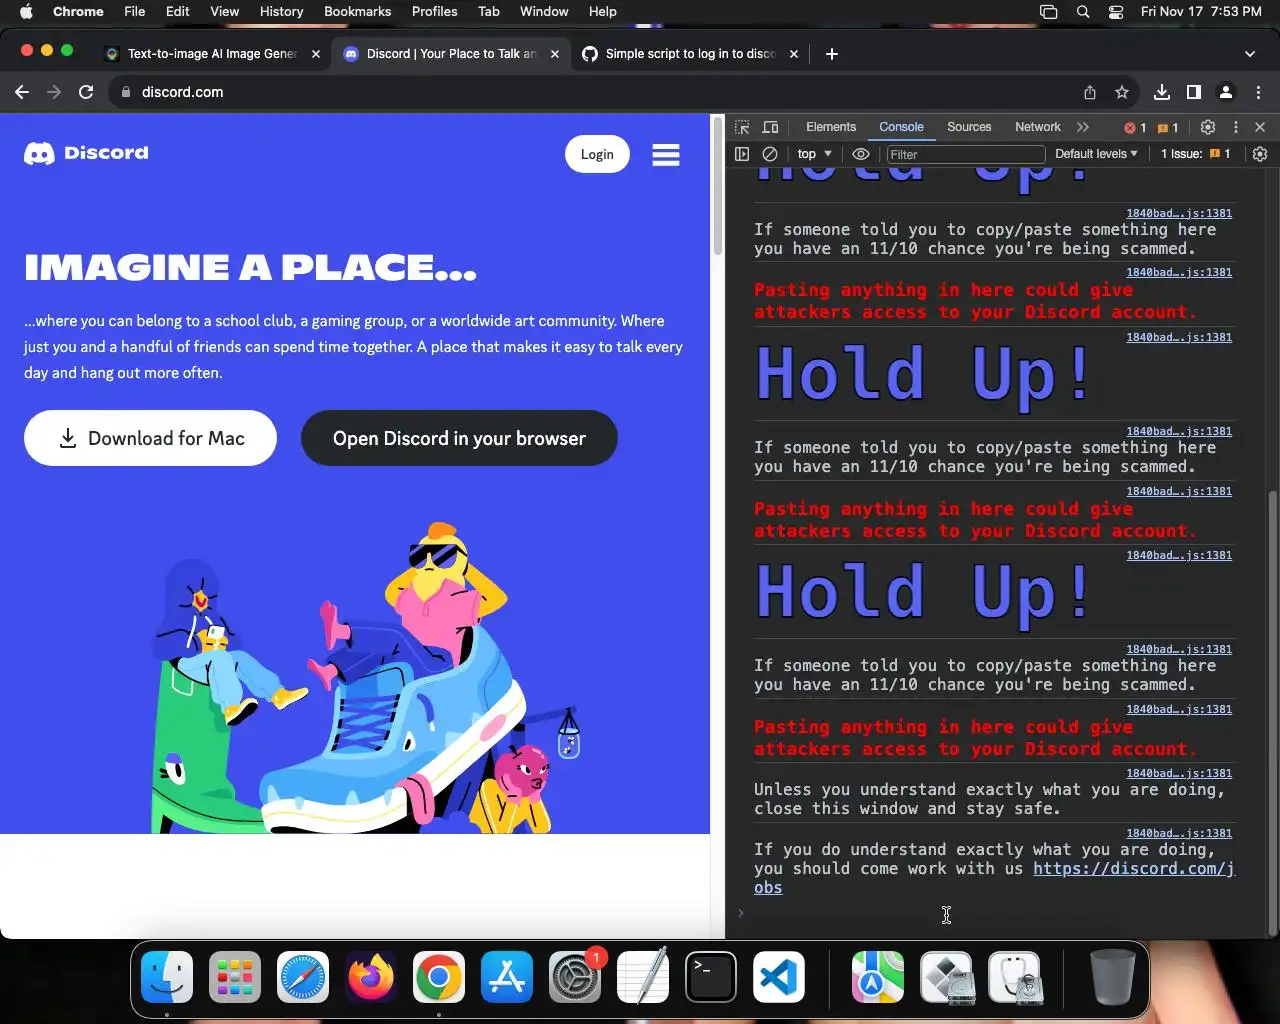
Task: Switch to Simple script to log in GitHub tab
Action: pyautogui.click(x=690, y=54)
